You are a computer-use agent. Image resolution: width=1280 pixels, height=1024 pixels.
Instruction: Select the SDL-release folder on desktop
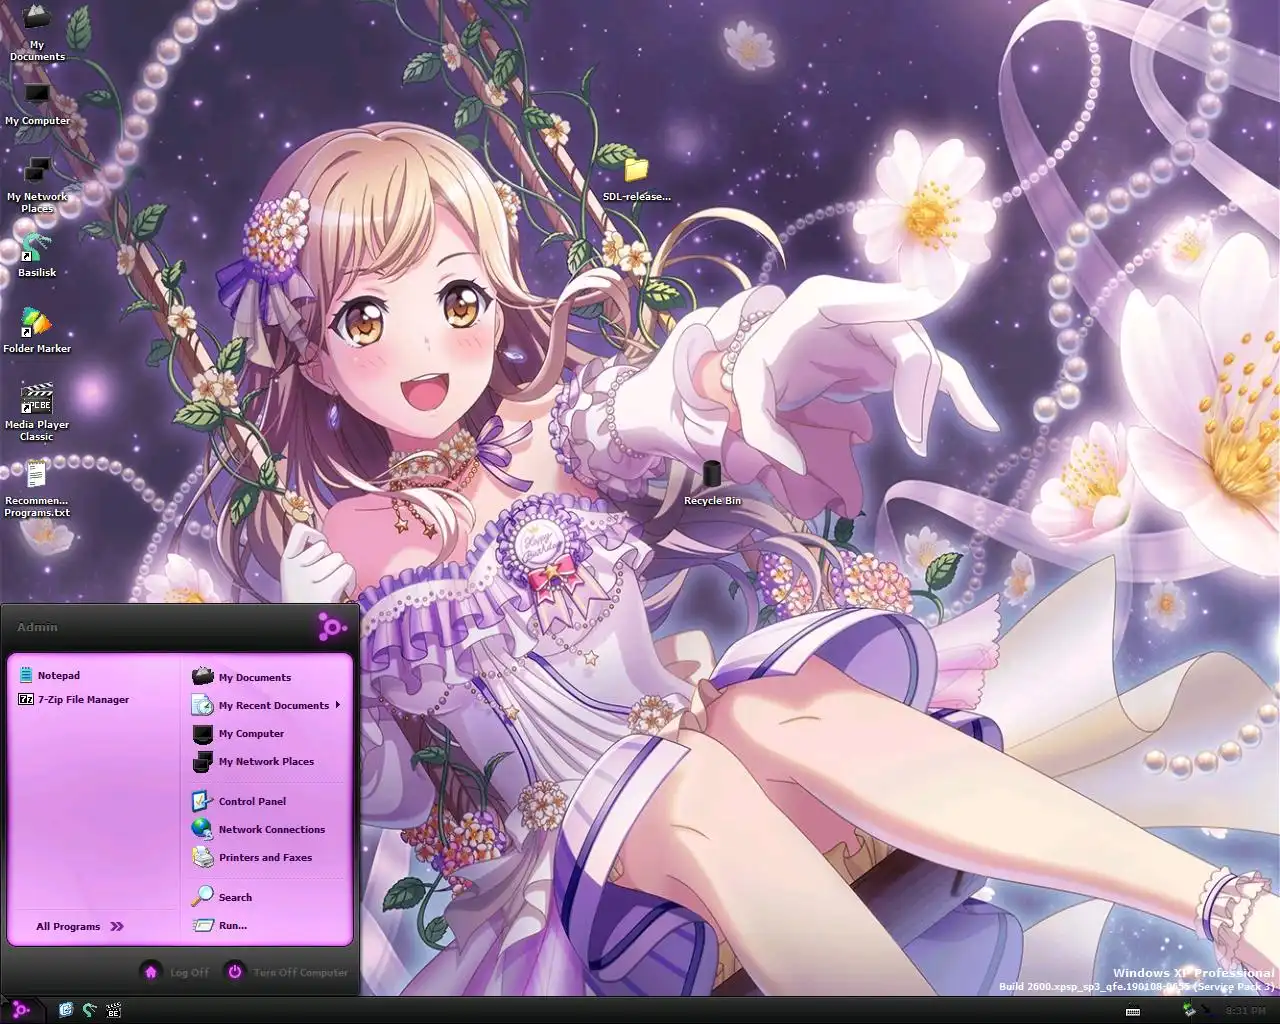pyautogui.click(x=636, y=180)
